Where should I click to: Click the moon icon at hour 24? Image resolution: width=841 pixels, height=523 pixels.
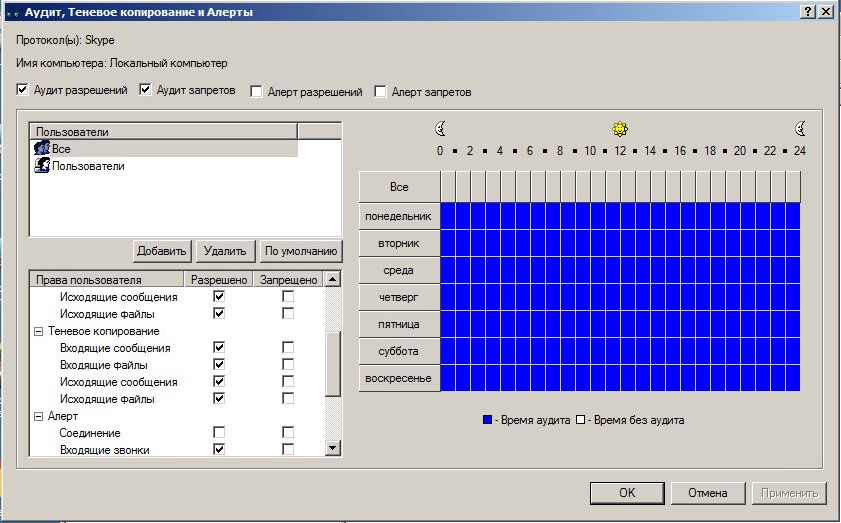pos(800,129)
